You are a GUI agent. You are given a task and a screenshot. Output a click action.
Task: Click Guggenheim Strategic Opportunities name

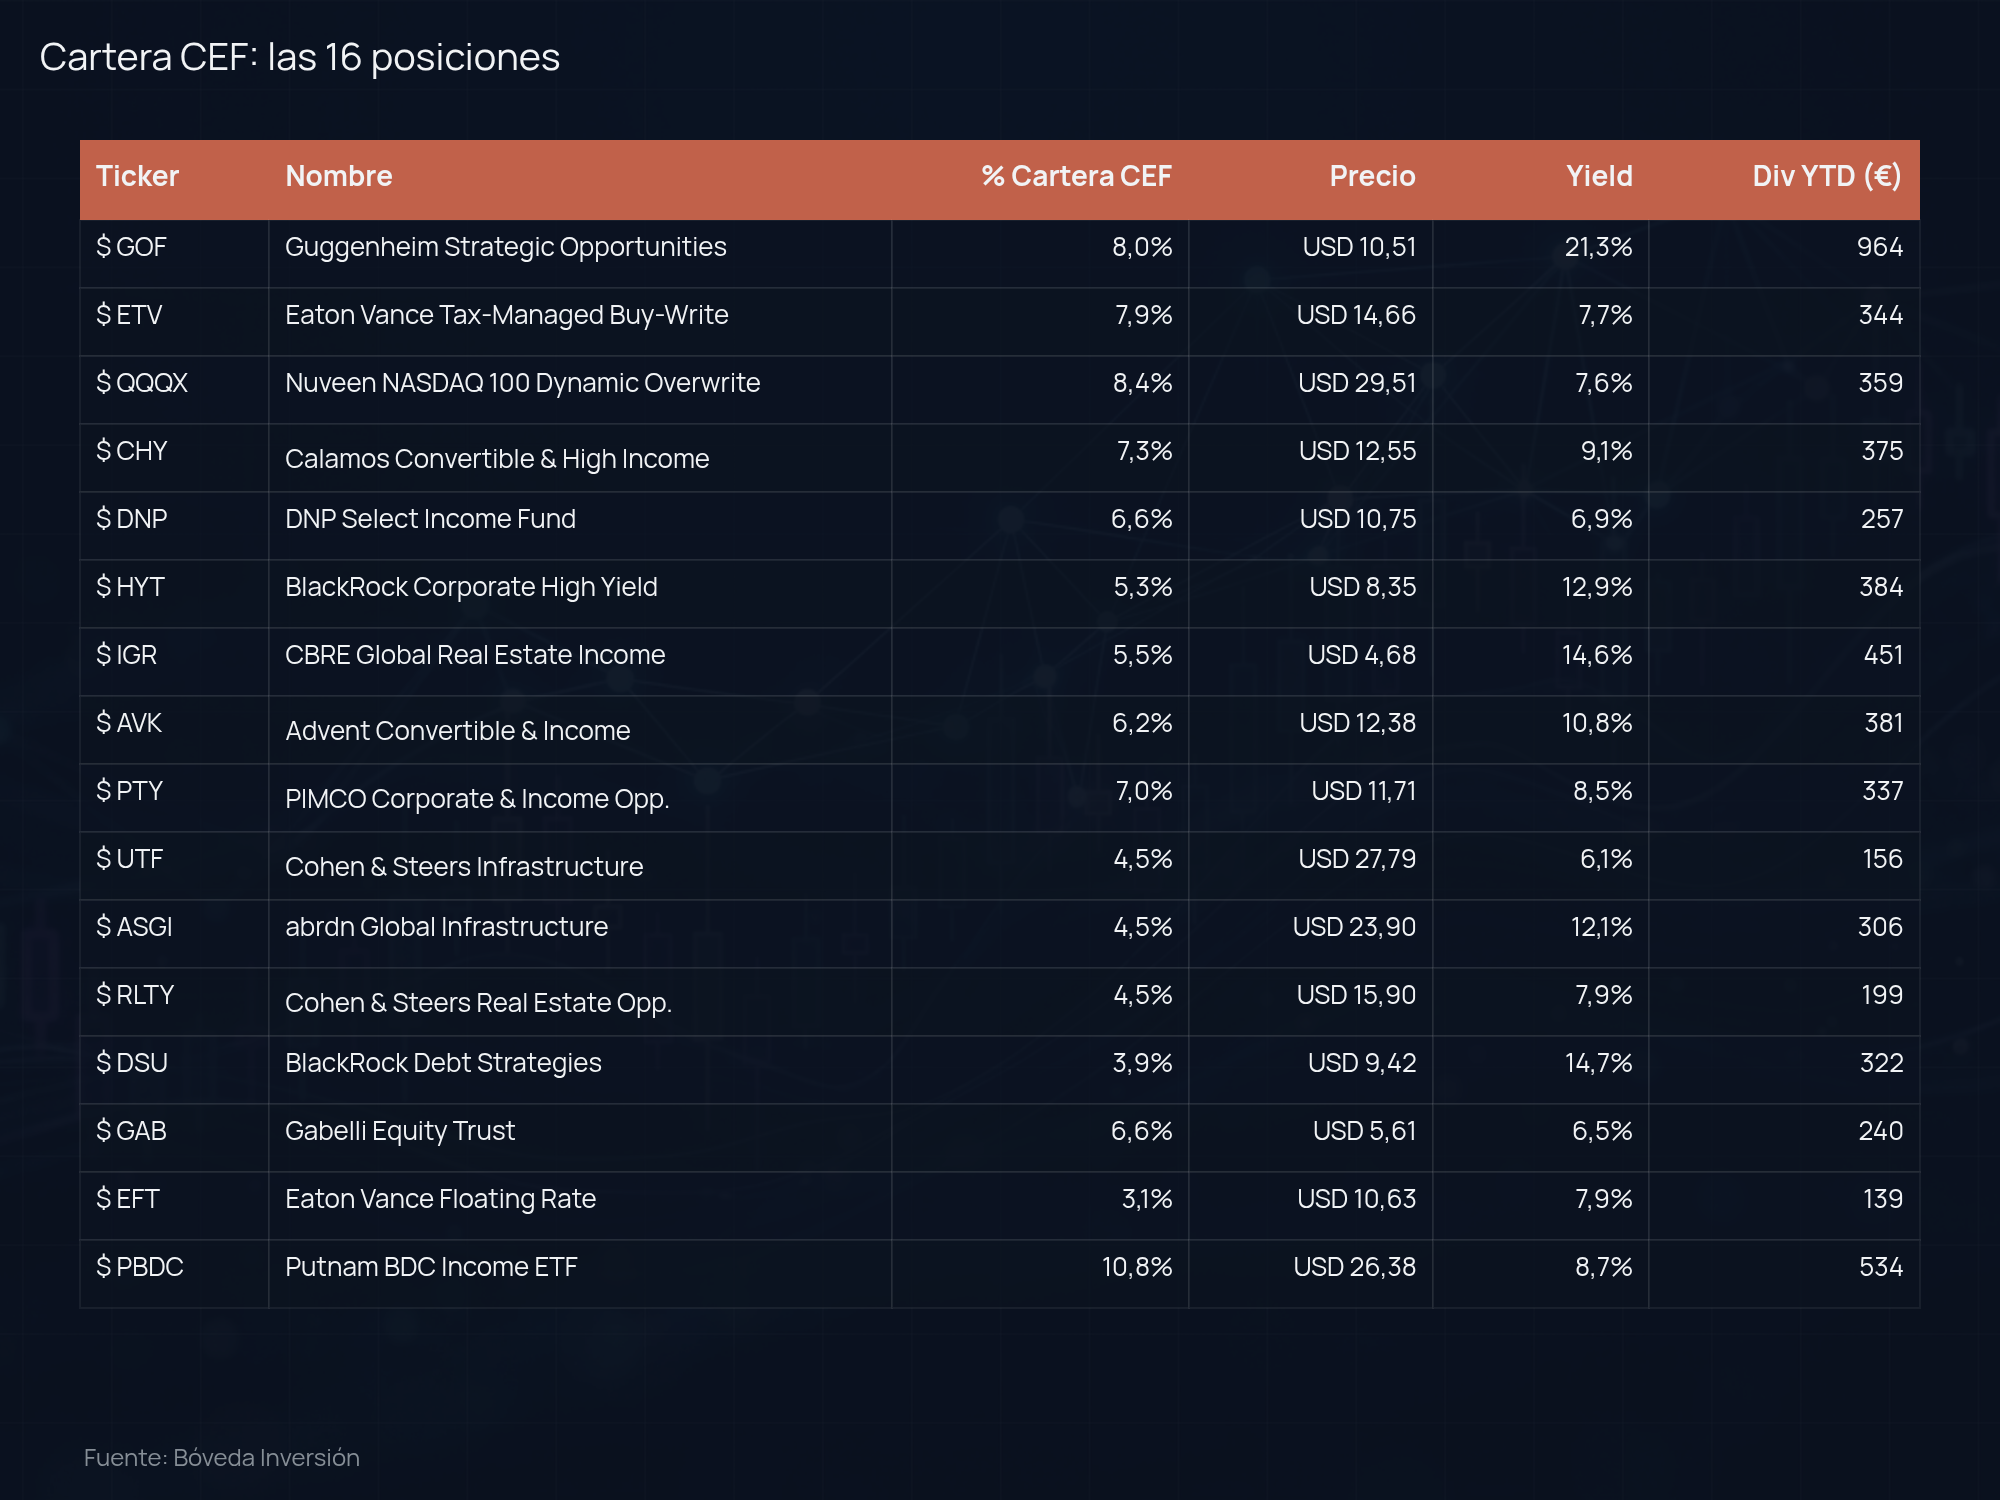506,247
